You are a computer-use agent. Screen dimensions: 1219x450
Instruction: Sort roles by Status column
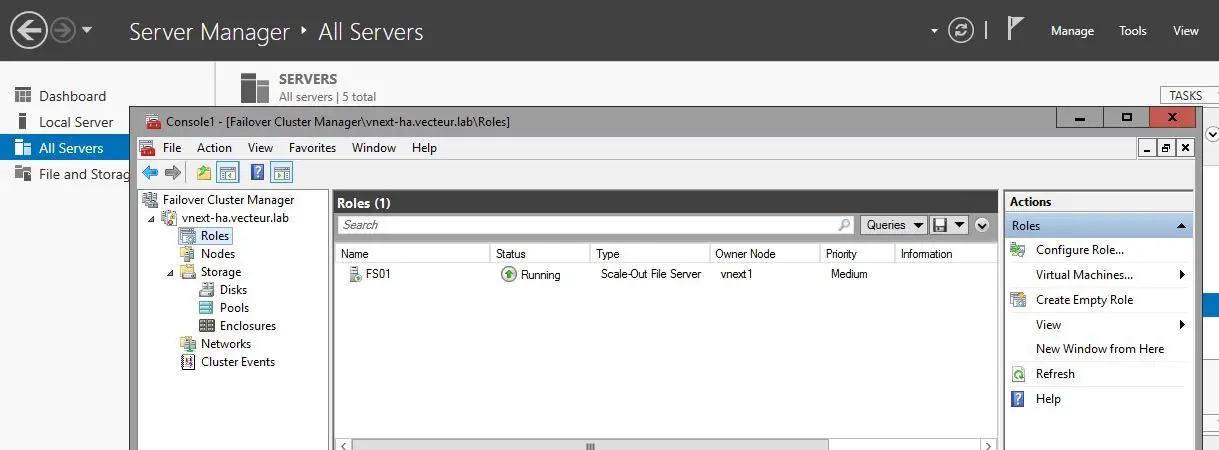(x=540, y=254)
